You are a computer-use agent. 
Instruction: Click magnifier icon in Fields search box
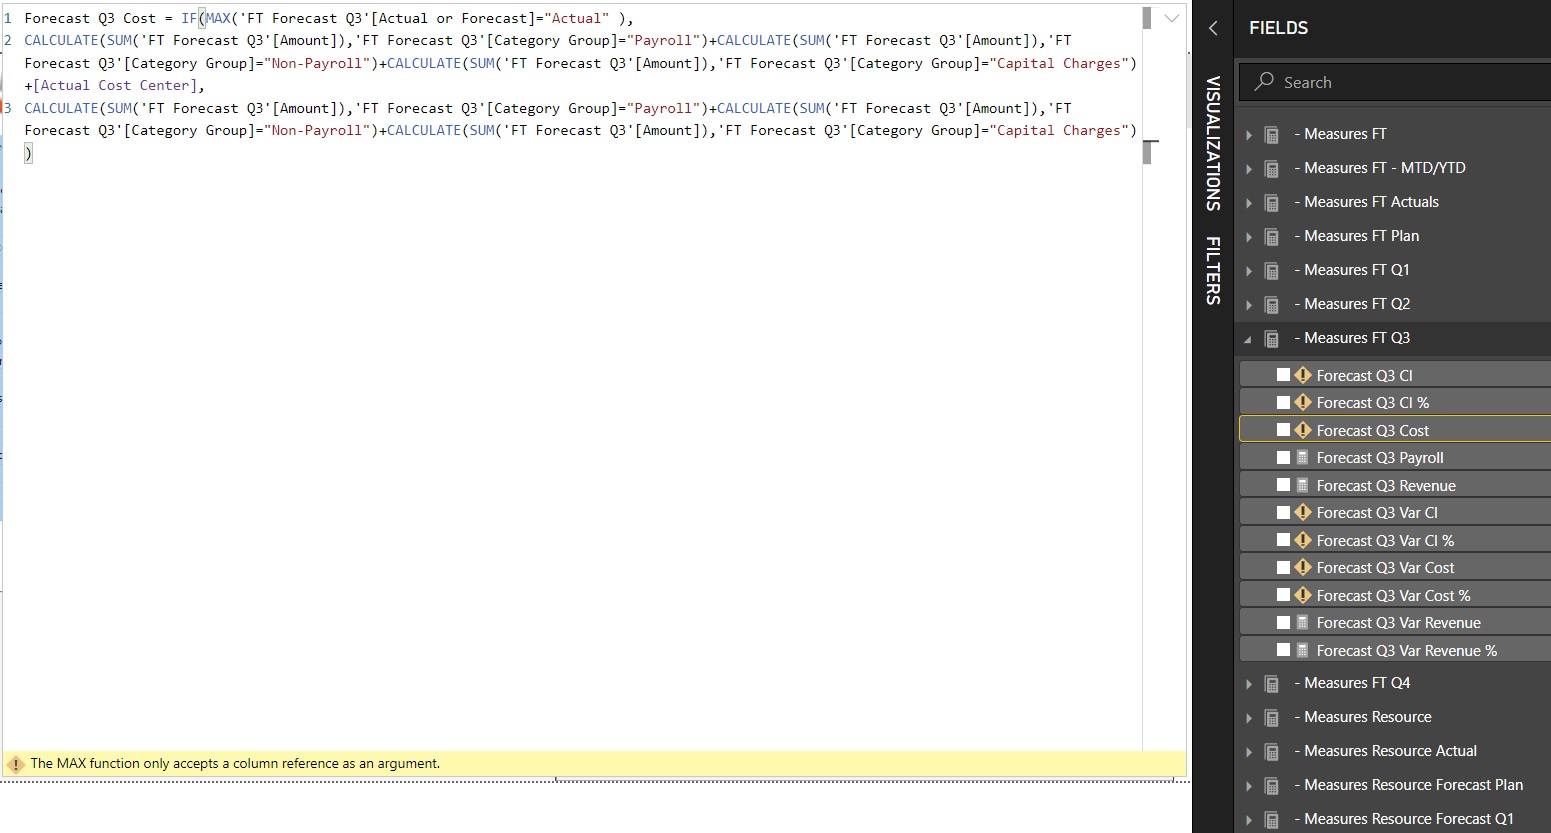(x=1264, y=82)
